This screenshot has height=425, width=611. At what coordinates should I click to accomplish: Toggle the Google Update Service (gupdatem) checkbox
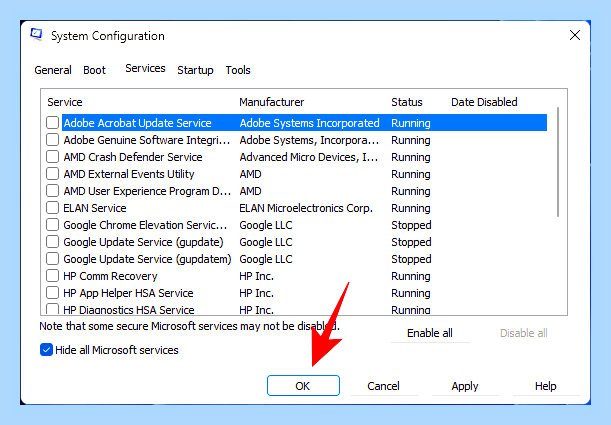point(52,259)
